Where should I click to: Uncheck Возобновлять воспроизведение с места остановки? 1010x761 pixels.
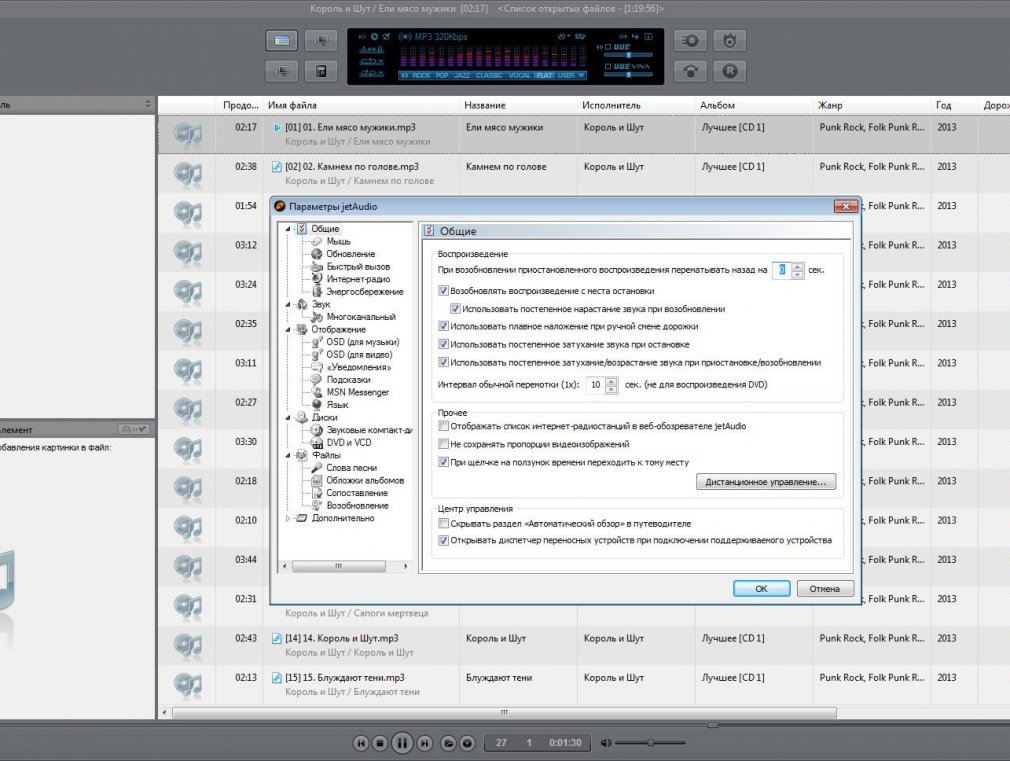(x=443, y=291)
